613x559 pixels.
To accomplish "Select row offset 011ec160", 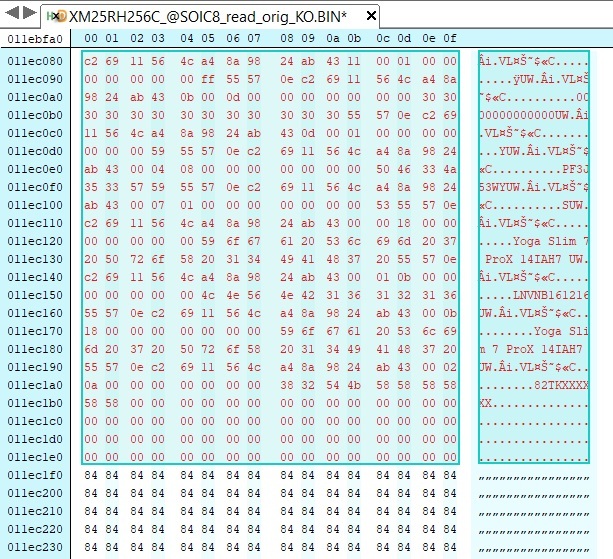I will click(35, 313).
